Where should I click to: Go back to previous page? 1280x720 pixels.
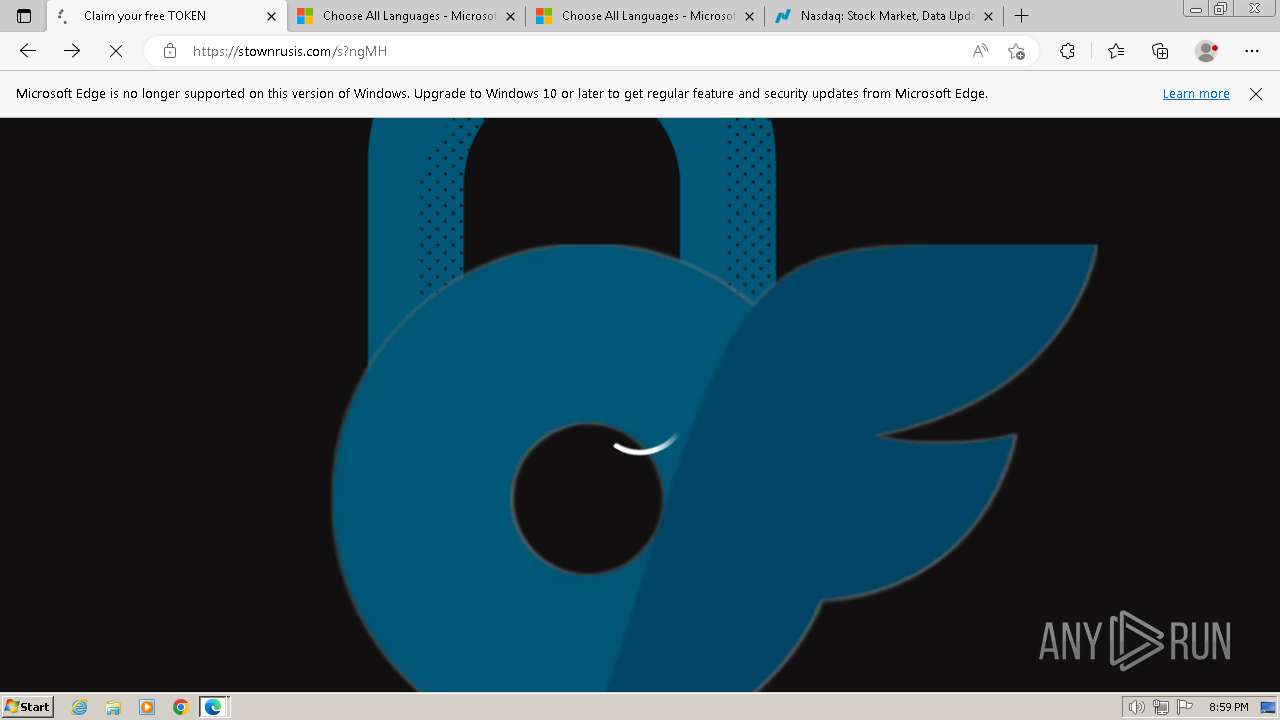[x=28, y=51]
